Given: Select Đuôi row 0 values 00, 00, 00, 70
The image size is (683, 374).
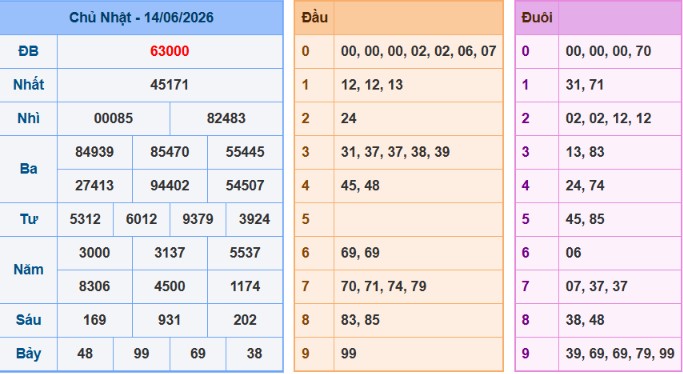Looking at the screenshot, I should (x=609, y=51).
